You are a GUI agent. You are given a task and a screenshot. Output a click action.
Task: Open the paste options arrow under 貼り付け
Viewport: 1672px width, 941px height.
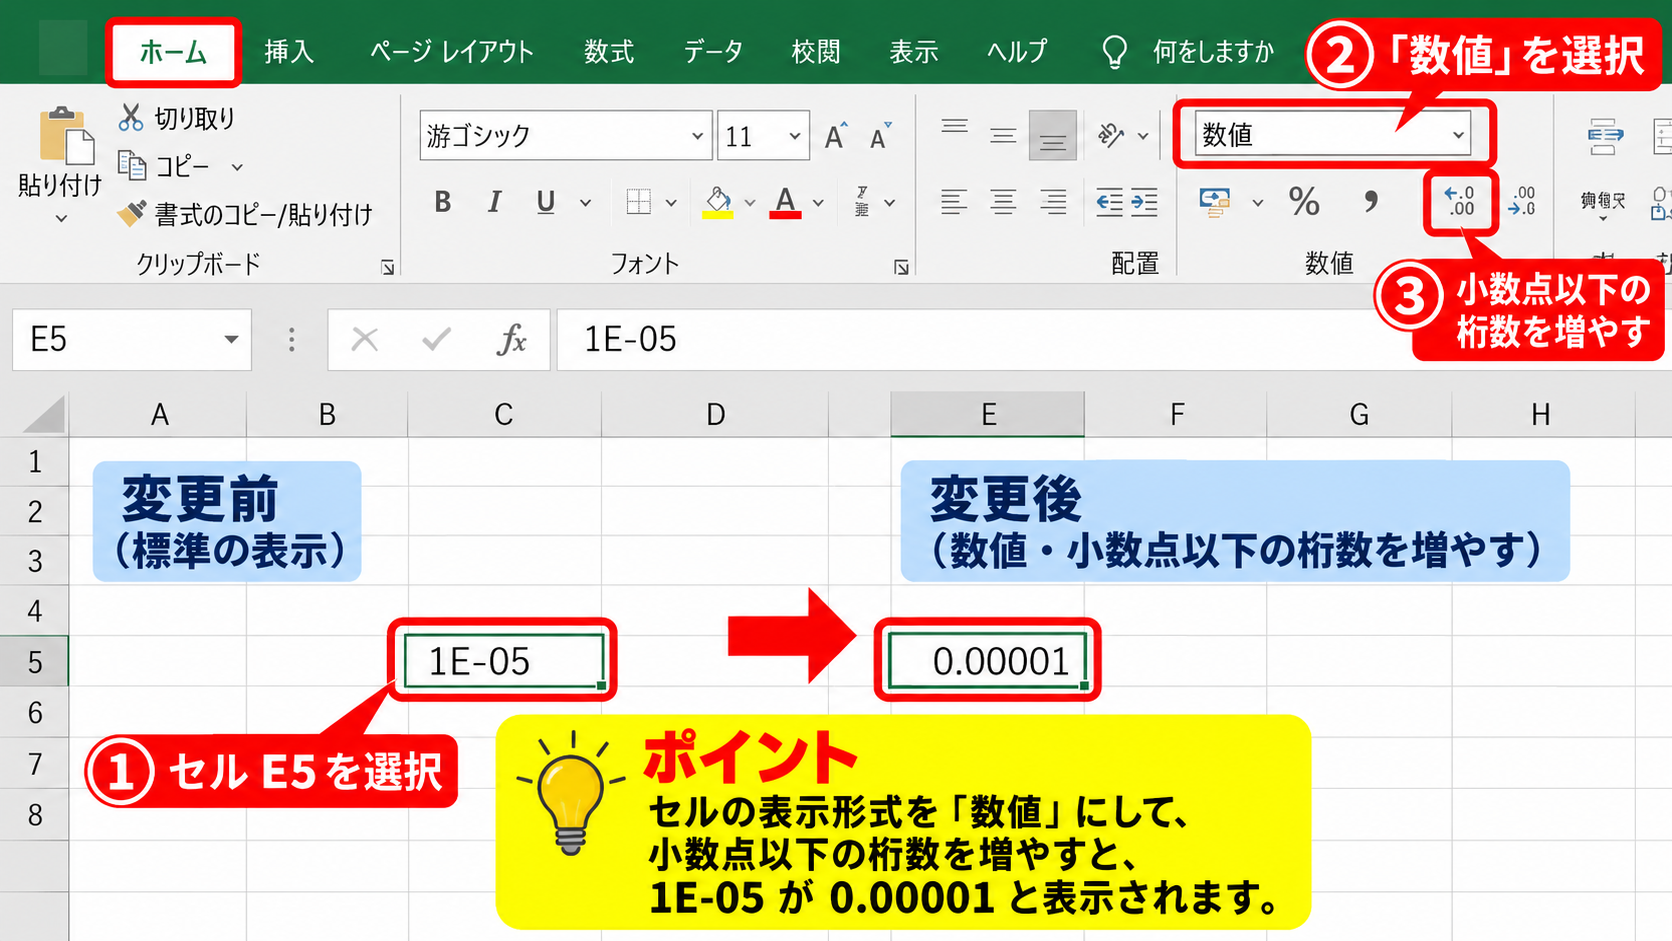click(x=61, y=218)
